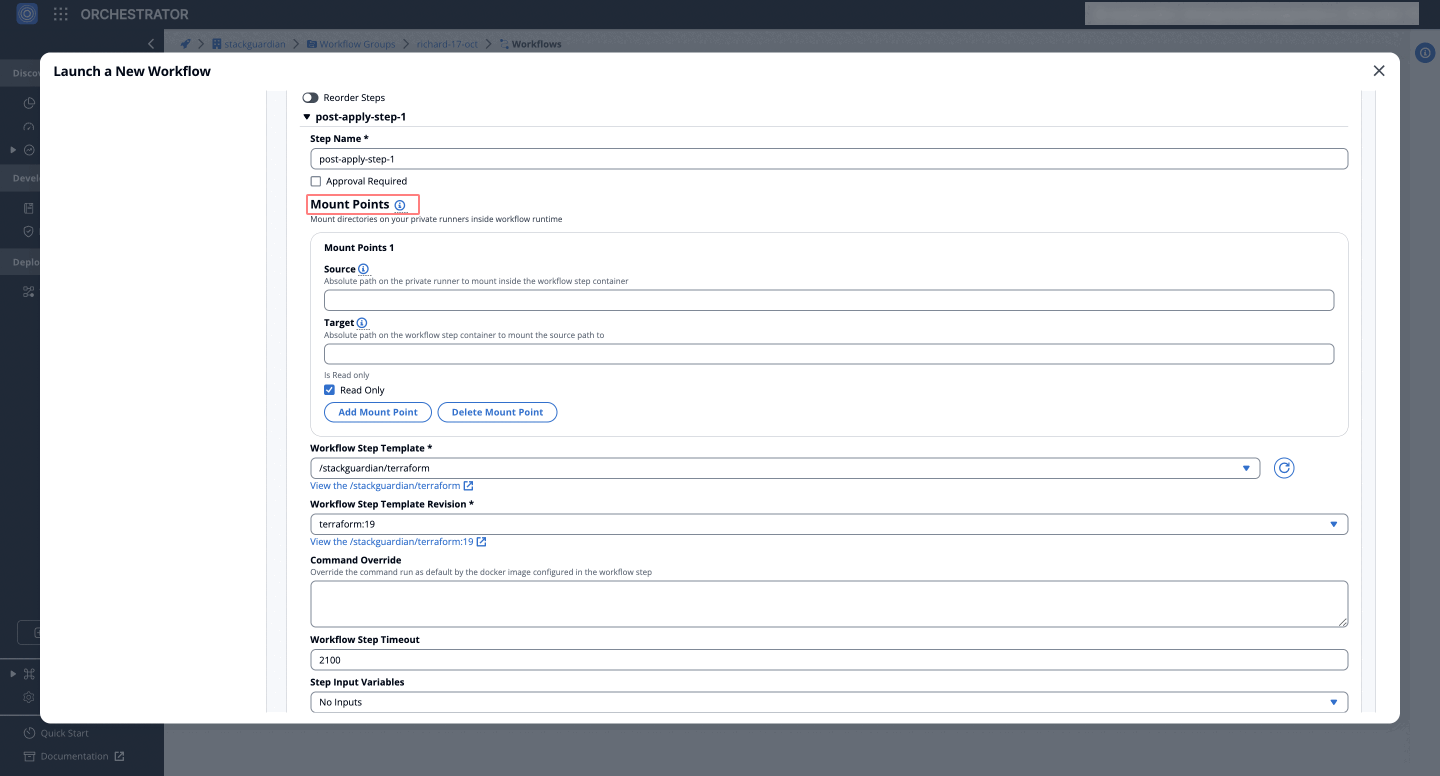Check the Approval Required checkbox
Viewport: 1440px width, 776px height.
[316, 181]
